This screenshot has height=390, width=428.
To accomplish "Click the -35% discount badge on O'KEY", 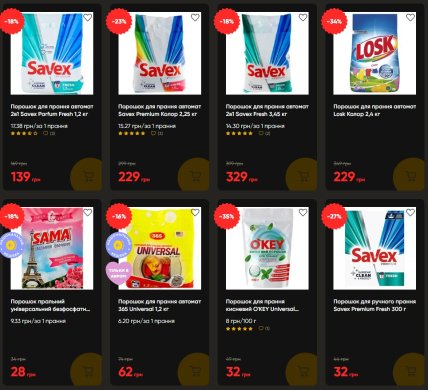I will click(227, 216).
